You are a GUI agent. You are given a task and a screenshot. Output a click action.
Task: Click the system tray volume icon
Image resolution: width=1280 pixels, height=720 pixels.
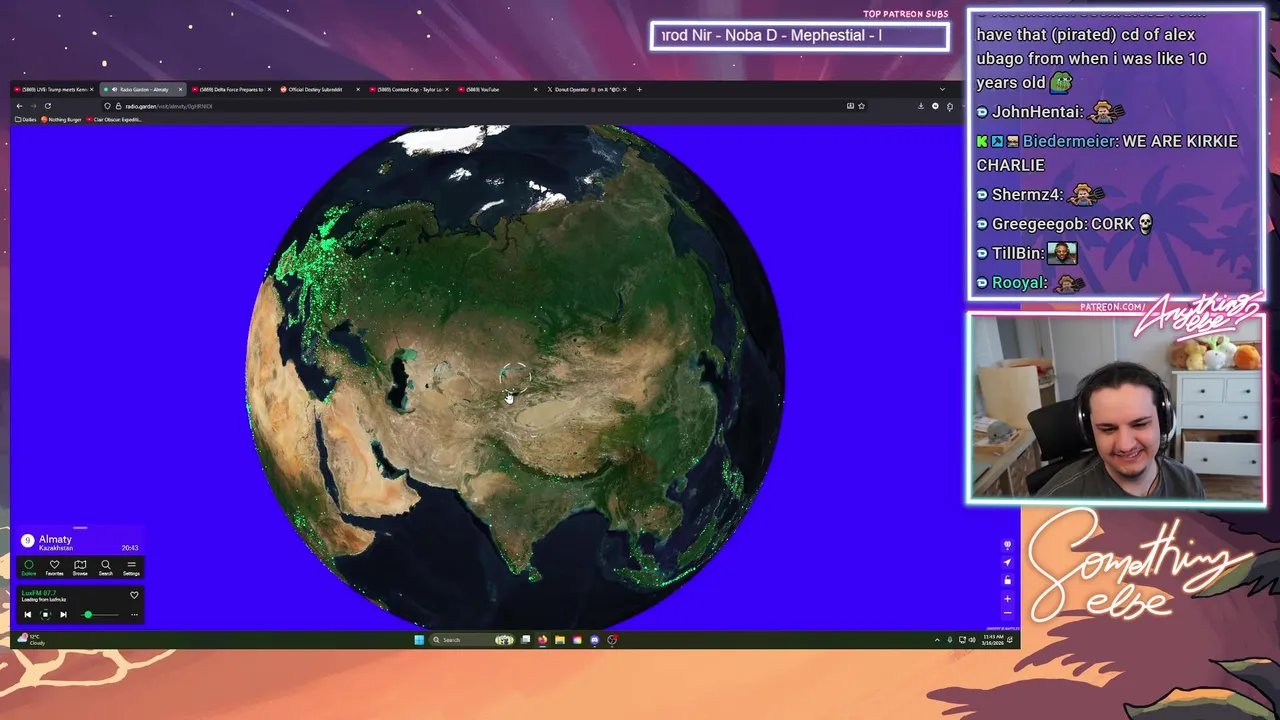tap(972, 640)
